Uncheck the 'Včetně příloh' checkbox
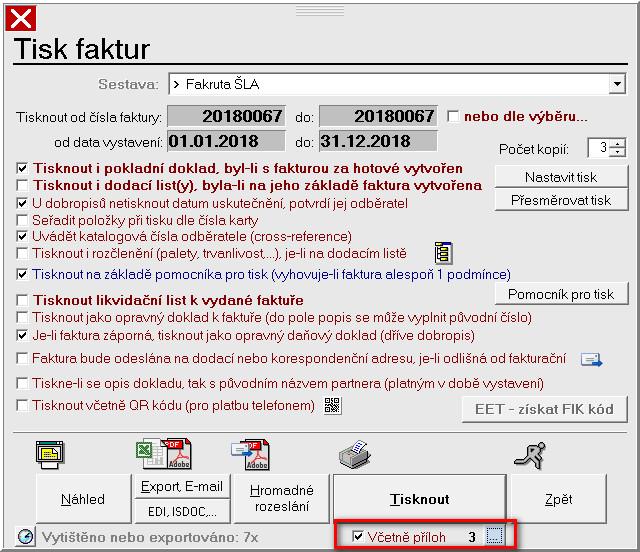This screenshot has width=640, height=552. [x=358, y=536]
